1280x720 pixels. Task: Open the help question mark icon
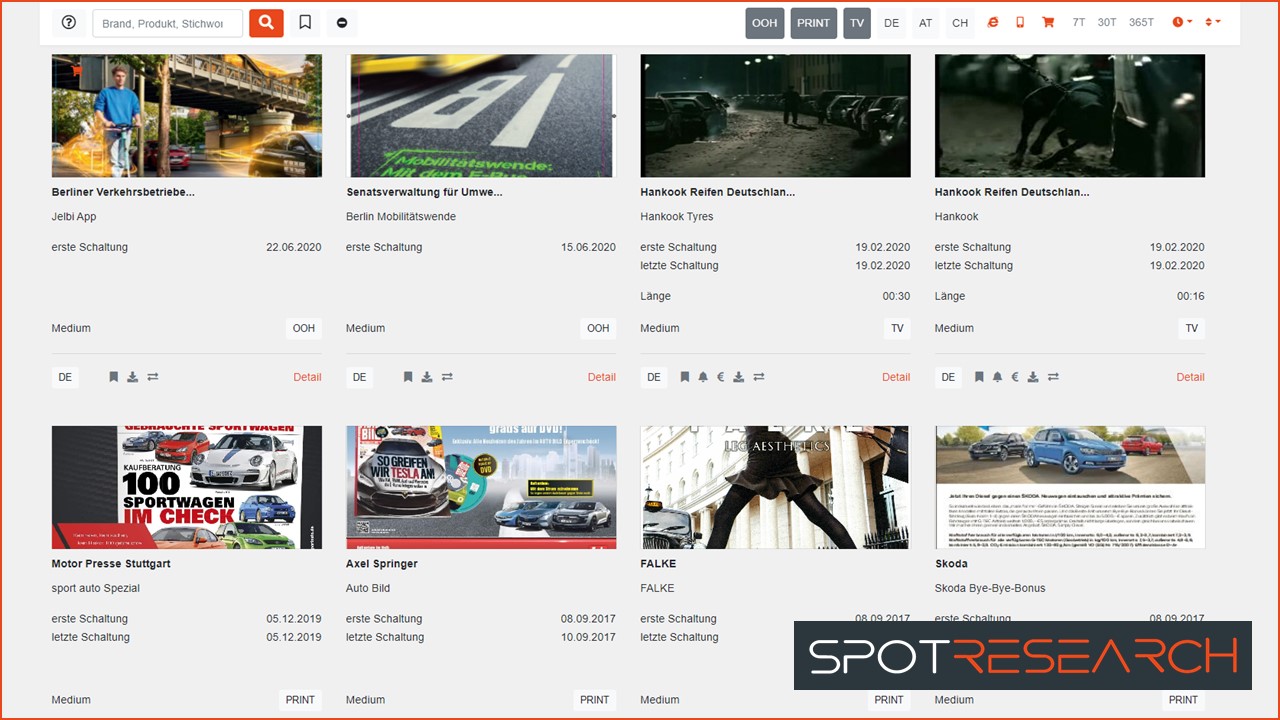69,22
